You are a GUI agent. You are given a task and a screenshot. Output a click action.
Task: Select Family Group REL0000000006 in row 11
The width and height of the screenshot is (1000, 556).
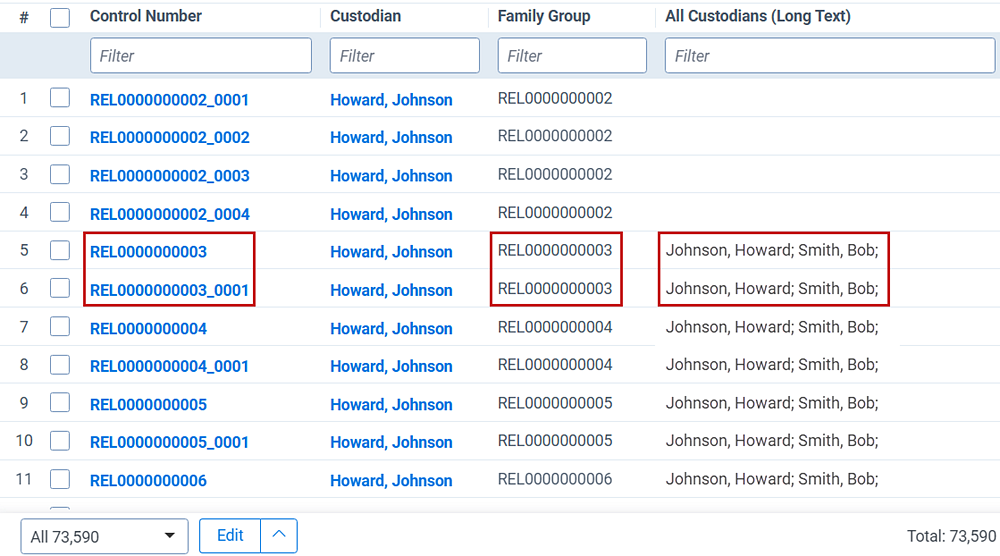point(555,479)
